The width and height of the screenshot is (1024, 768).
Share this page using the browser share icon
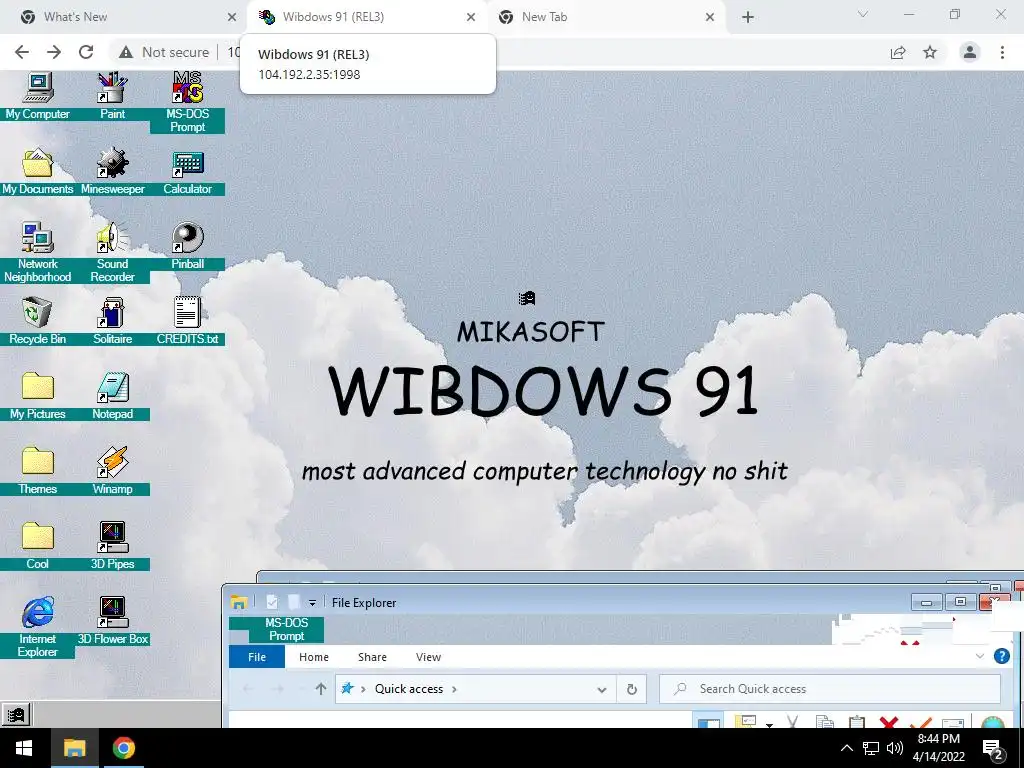pos(898,52)
